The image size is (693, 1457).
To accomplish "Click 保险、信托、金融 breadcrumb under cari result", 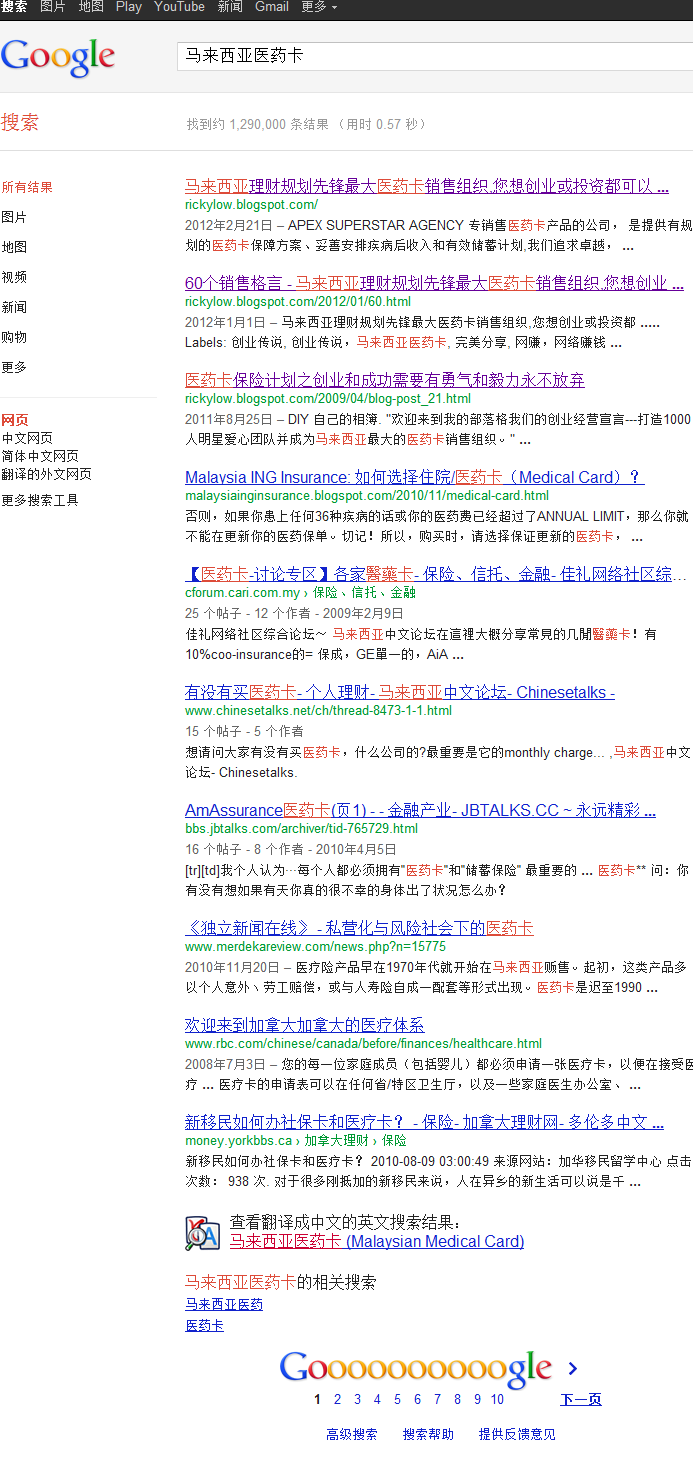I will (x=364, y=593).
